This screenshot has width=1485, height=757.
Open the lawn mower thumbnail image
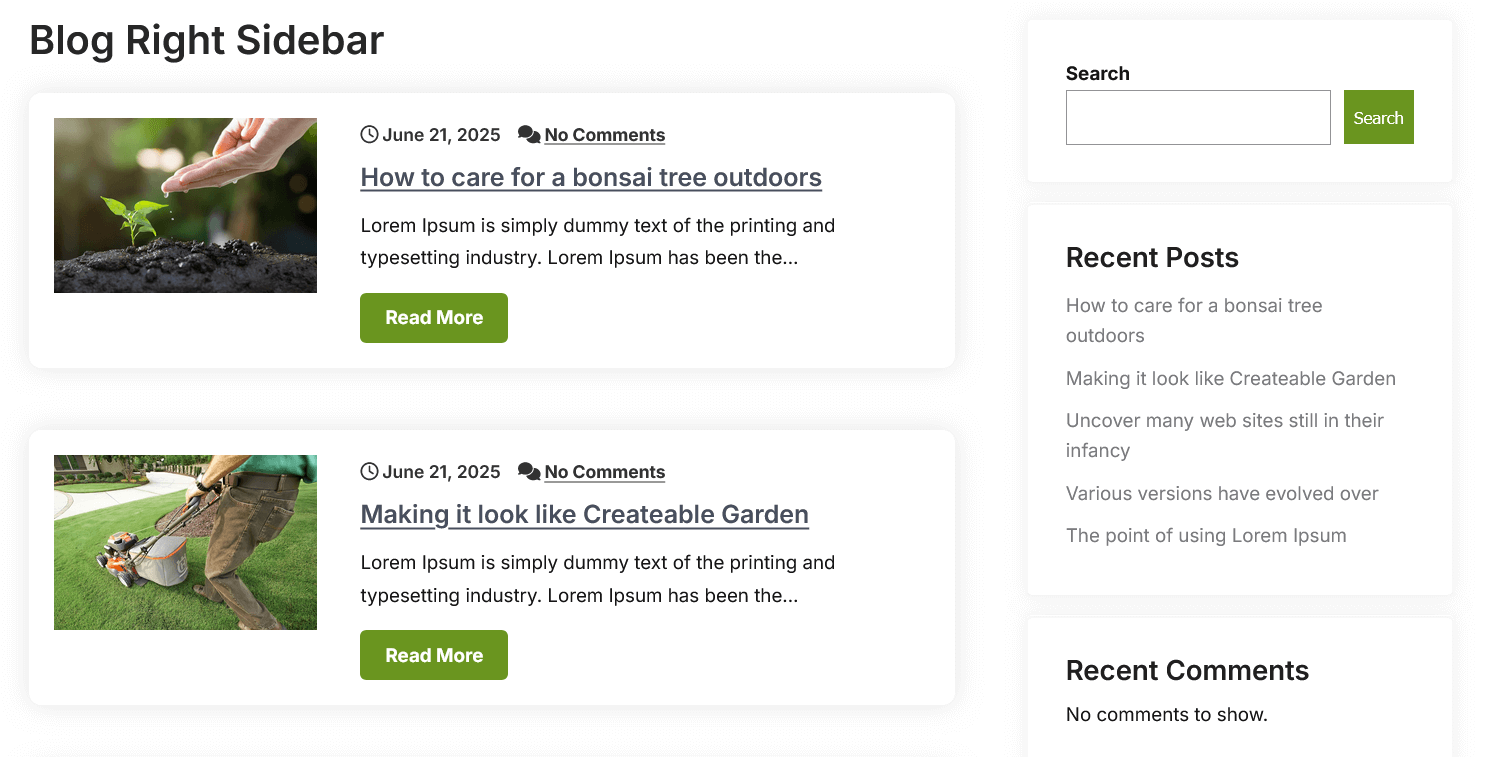[185, 542]
